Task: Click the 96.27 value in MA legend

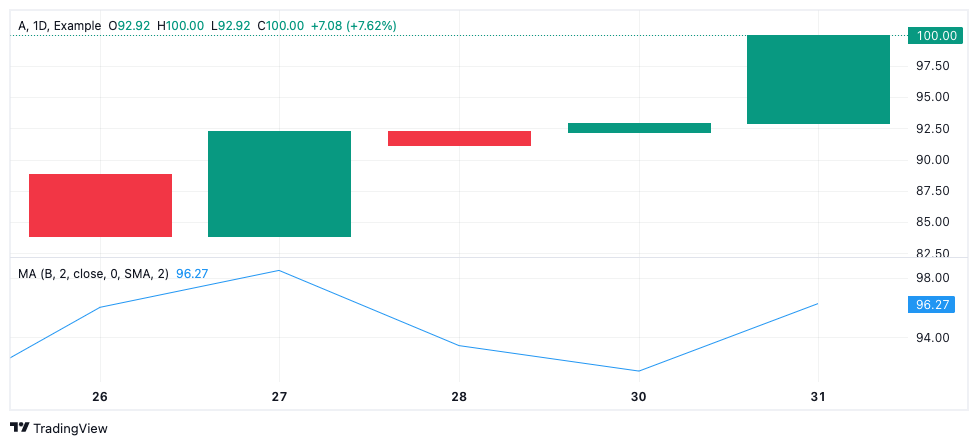Action: (x=192, y=273)
